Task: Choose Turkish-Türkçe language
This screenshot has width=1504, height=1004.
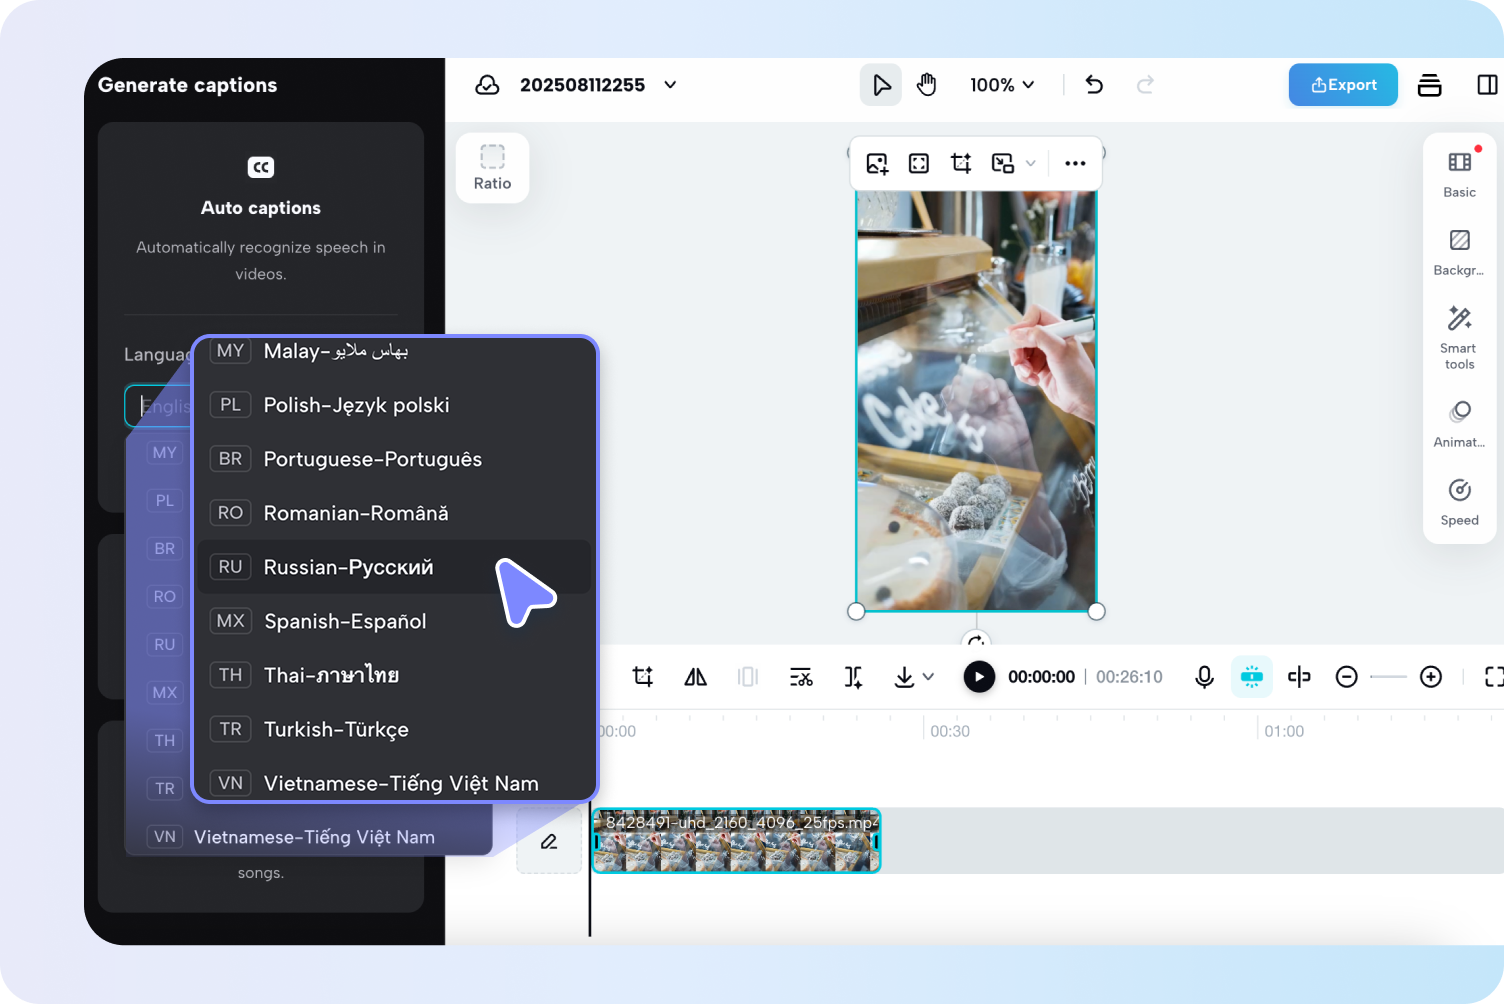Action: pyautogui.click(x=394, y=729)
